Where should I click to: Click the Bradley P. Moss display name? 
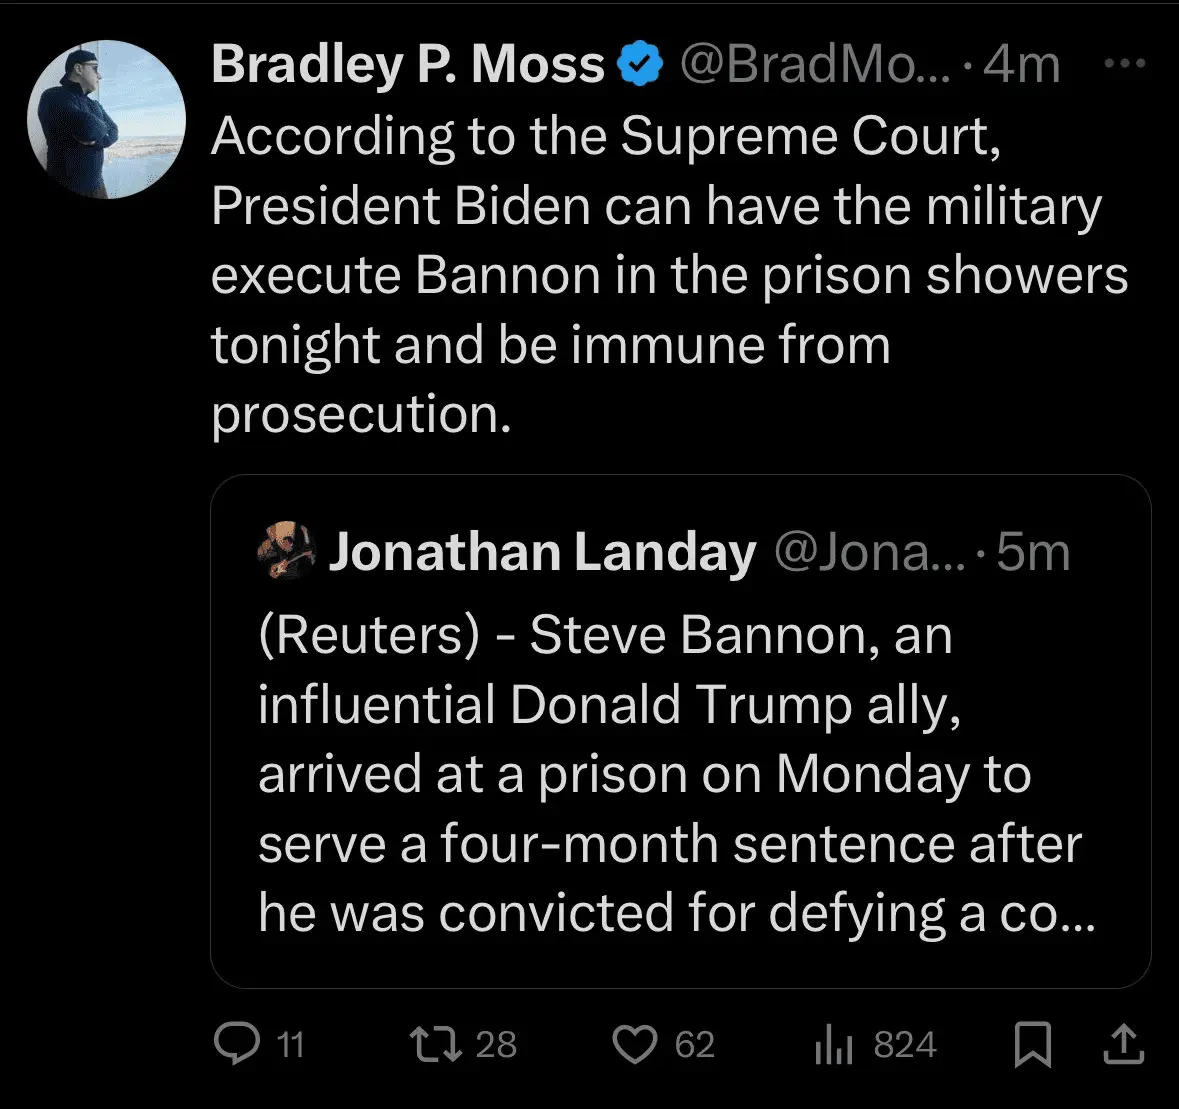408,65
